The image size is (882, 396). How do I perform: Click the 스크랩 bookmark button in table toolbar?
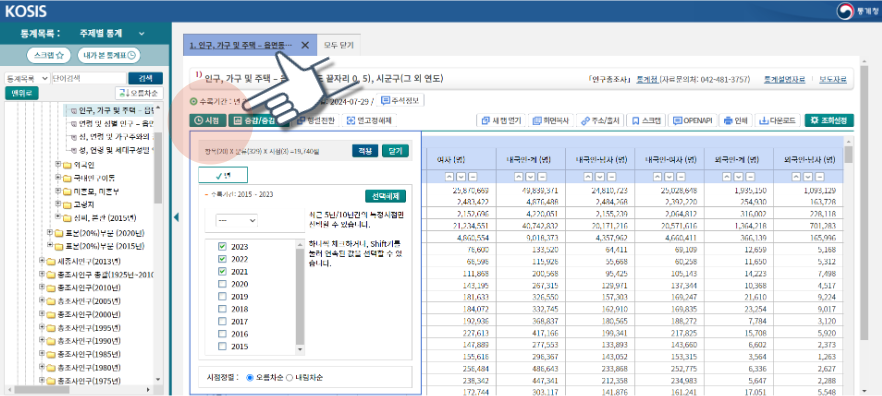pyautogui.click(x=646, y=120)
